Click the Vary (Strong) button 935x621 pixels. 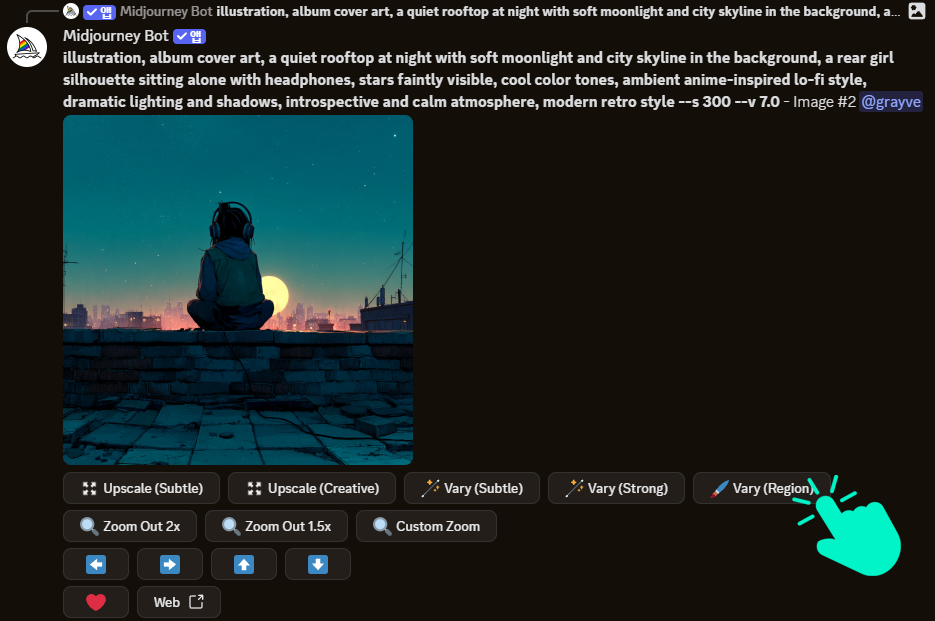point(616,488)
